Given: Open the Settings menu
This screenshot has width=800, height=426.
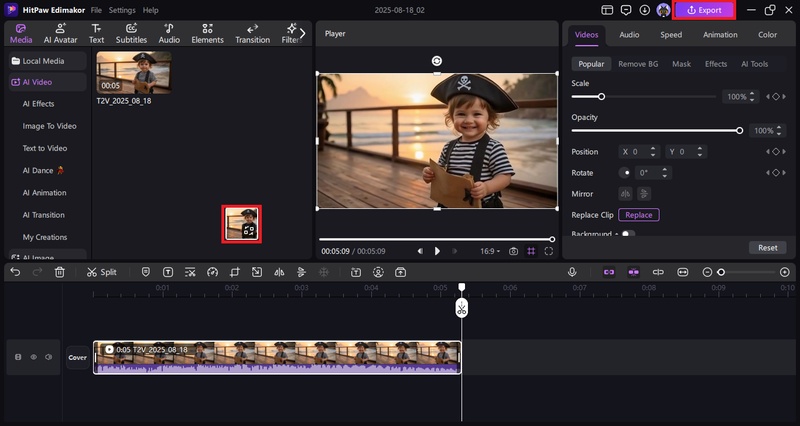Looking at the screenshot, I should (122, 10).
